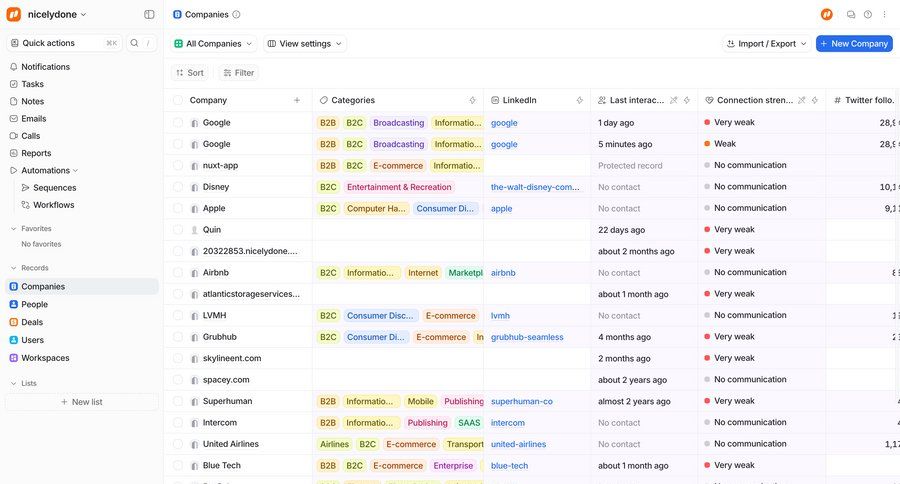Open Notifications in the sidebar
The image size is (900, 484).
coord(82,67)
